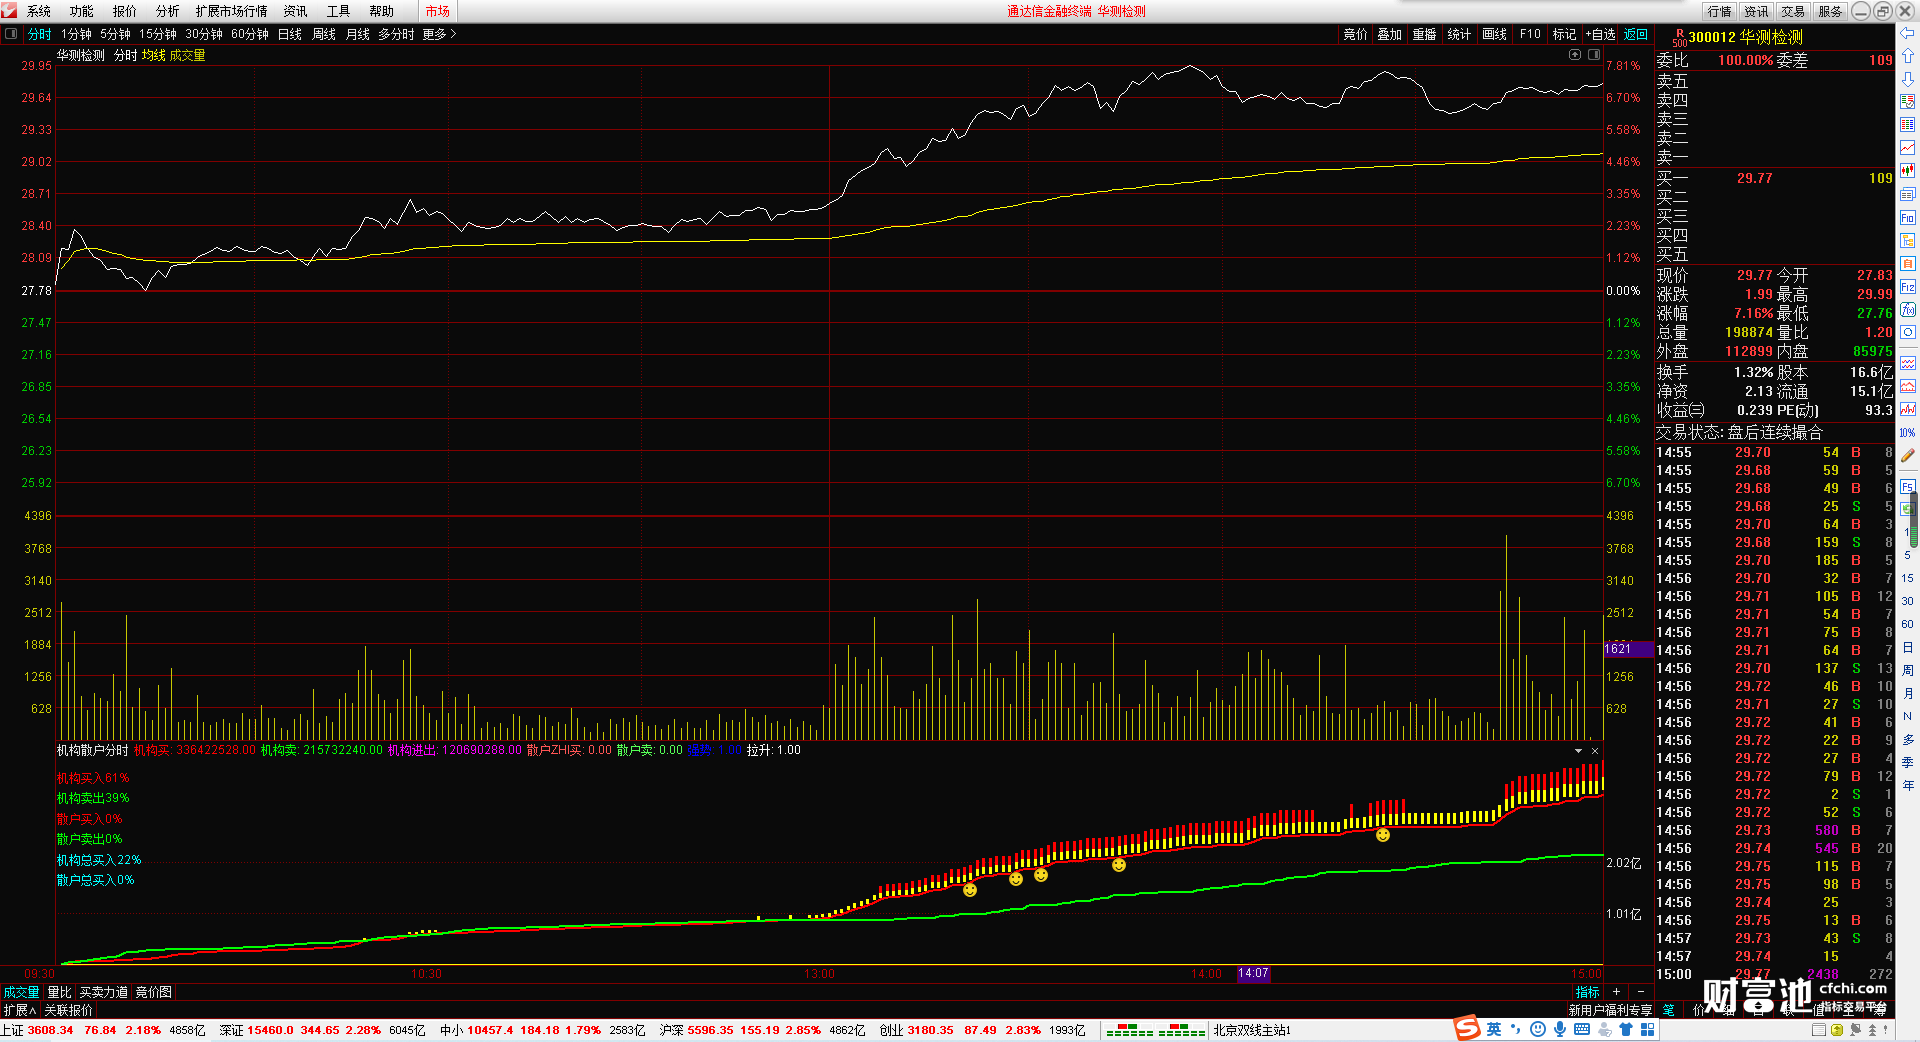
Task: Click the smiley emoji icon in Sogou toolbar
Action: [1538, 1029]
